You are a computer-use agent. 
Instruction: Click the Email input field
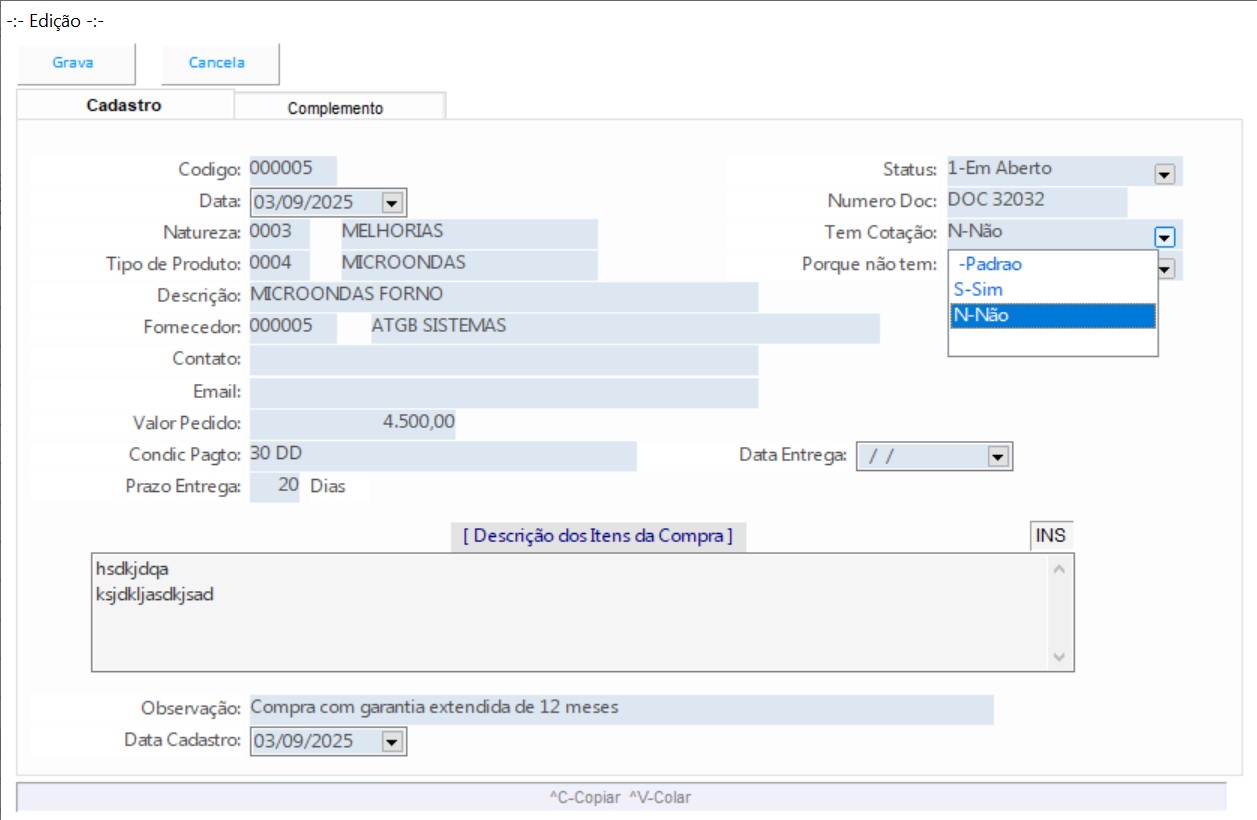(503, 393)
